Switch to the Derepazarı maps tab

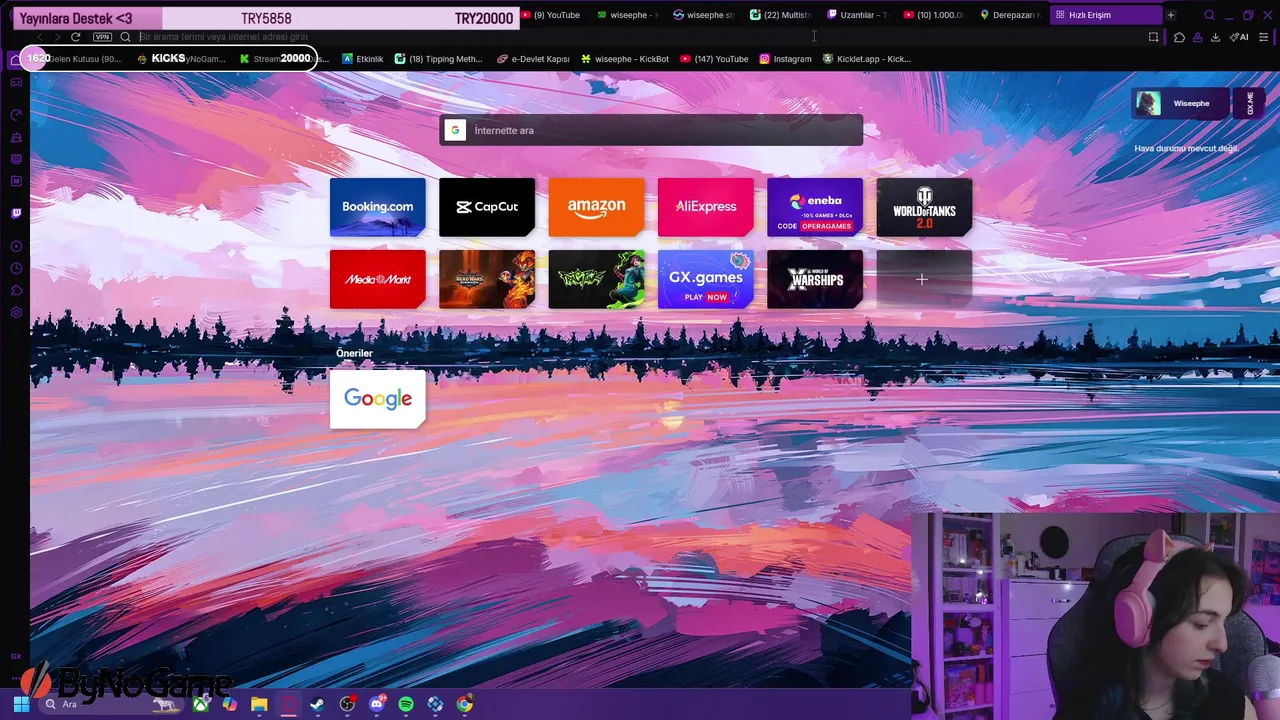pyautogui.click(x=1010, y=15)
